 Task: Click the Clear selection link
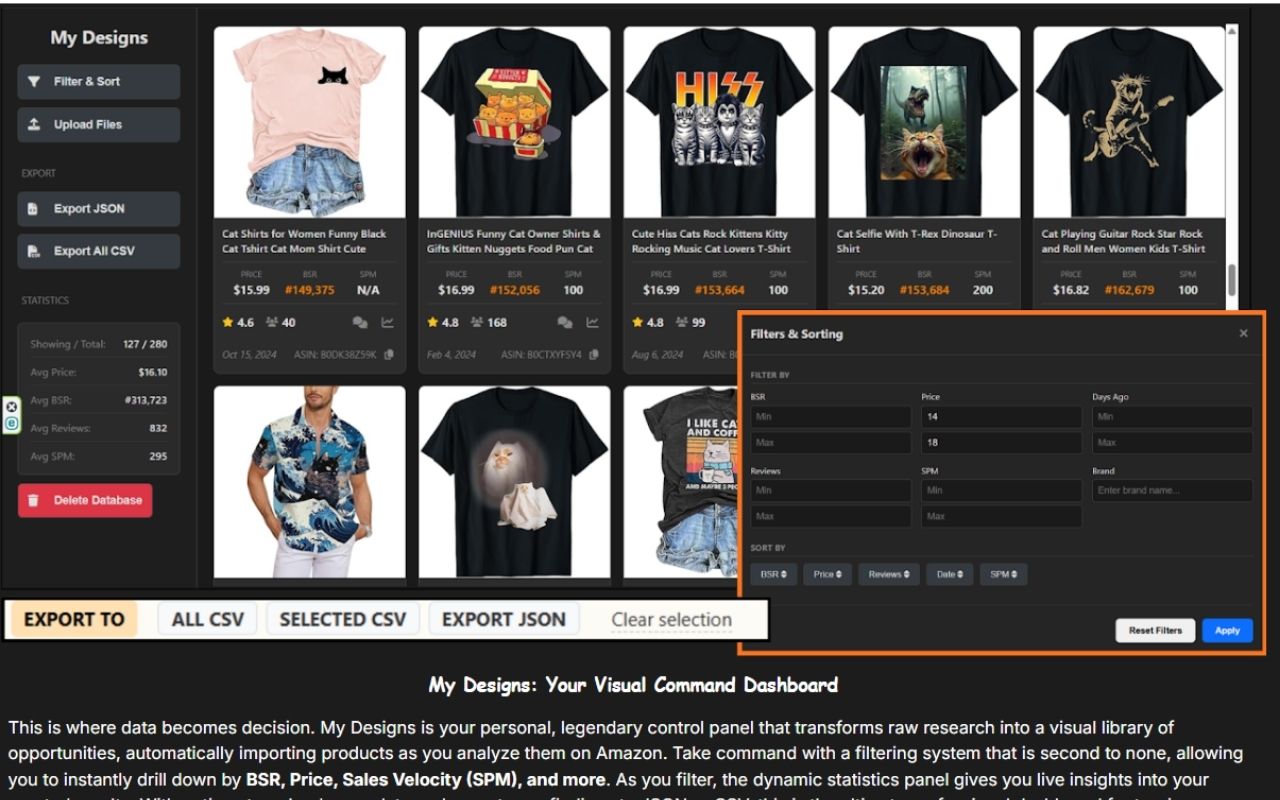(x=671, y=619)
